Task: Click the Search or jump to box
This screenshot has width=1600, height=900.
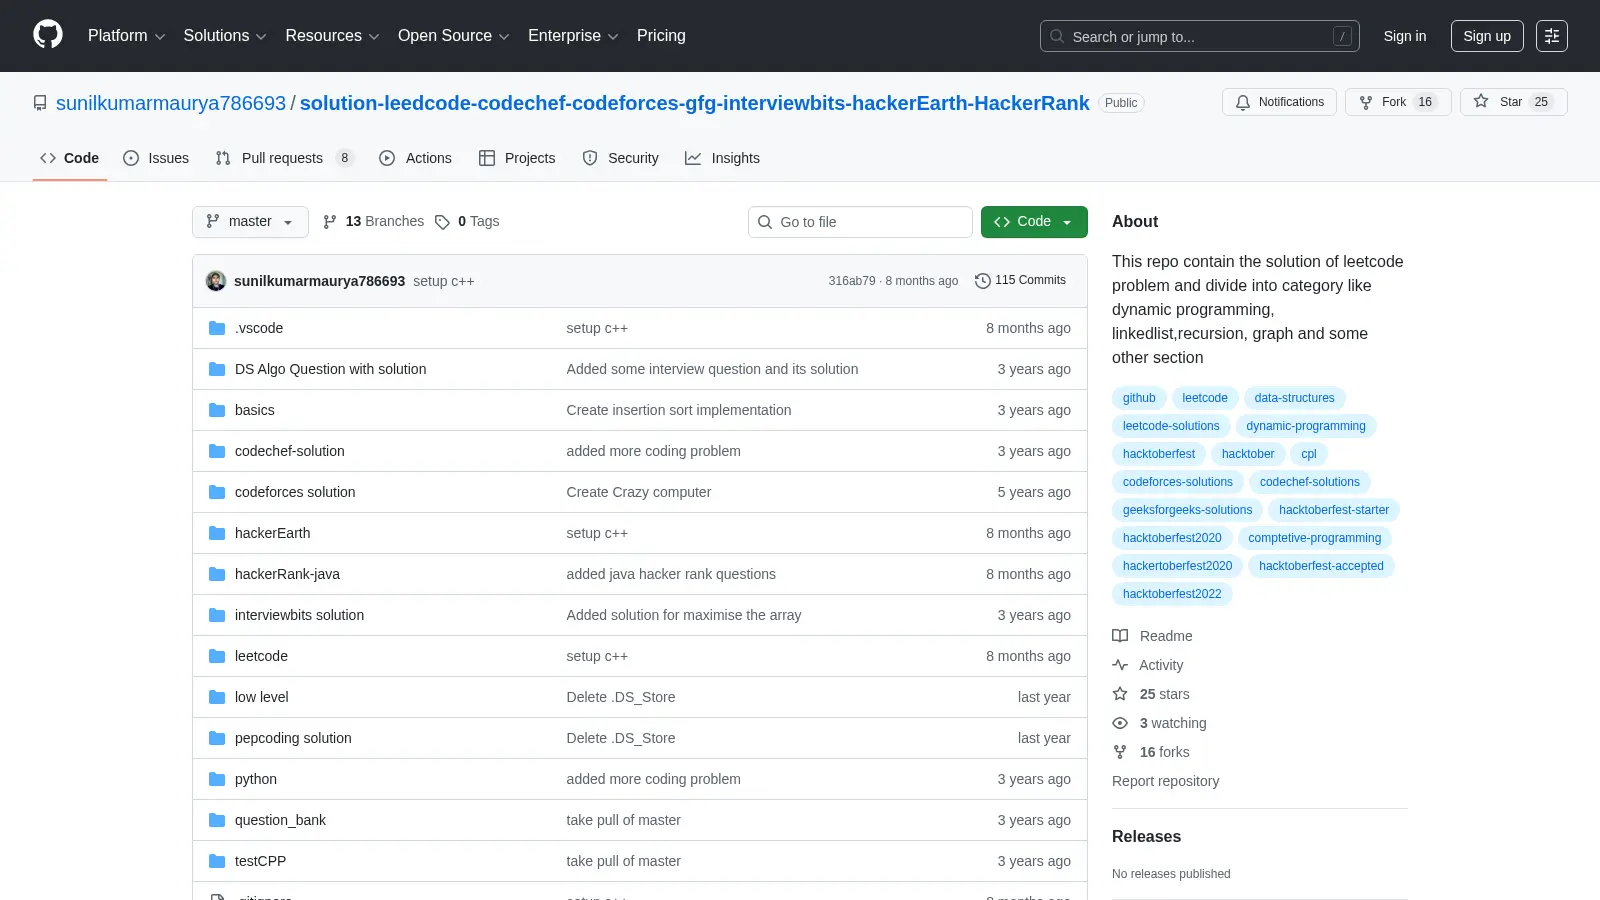Action: tap(1199, 36)
